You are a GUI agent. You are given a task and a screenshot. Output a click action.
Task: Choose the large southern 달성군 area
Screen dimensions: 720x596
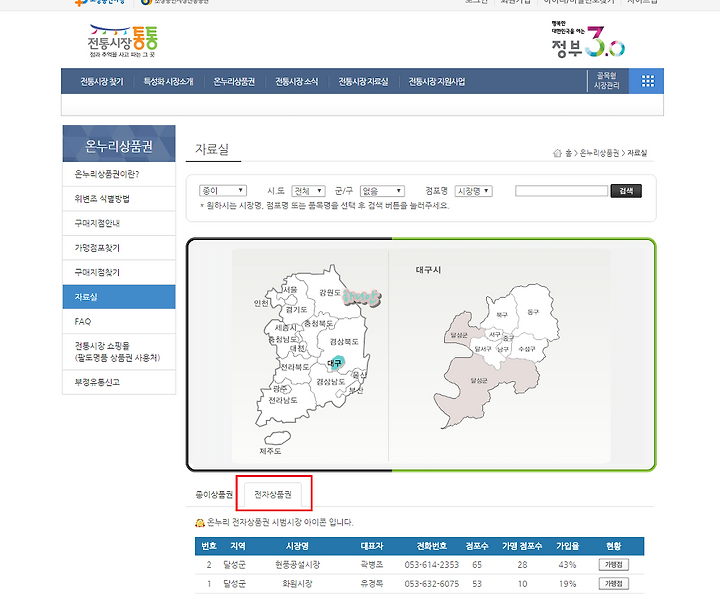[x=479, y=380]
